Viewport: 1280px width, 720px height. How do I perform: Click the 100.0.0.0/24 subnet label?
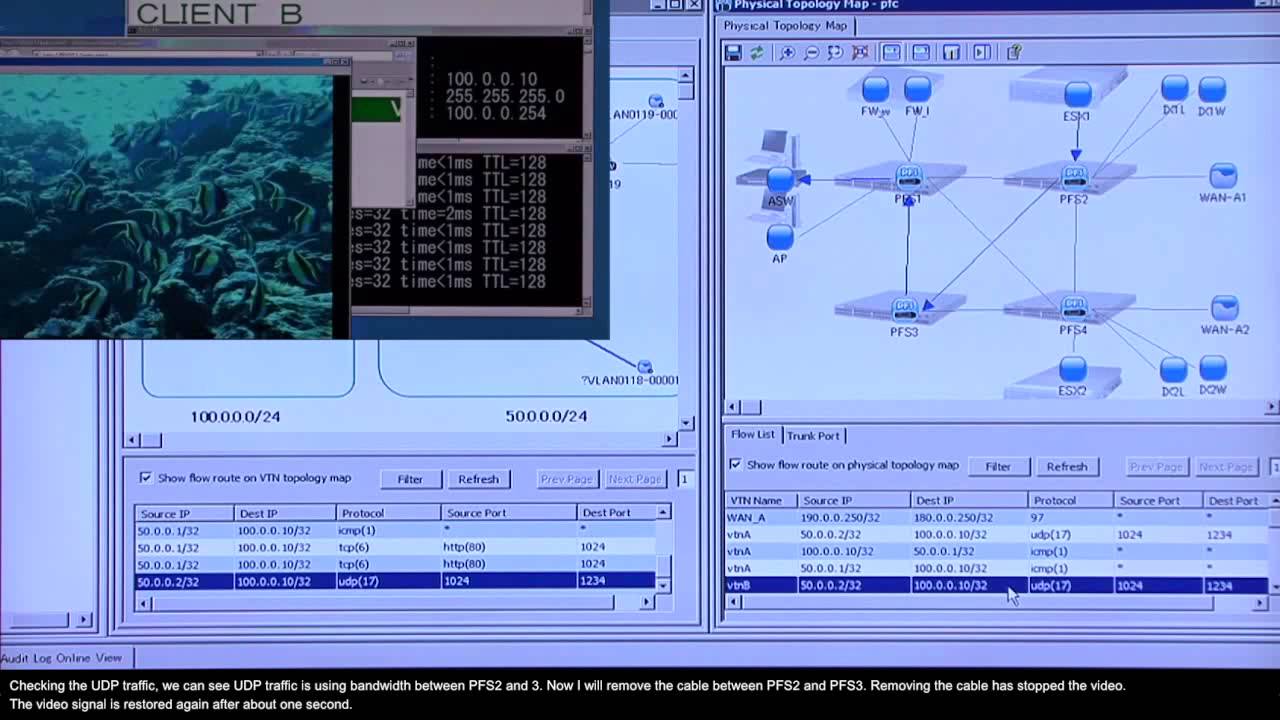pos(235,416)
